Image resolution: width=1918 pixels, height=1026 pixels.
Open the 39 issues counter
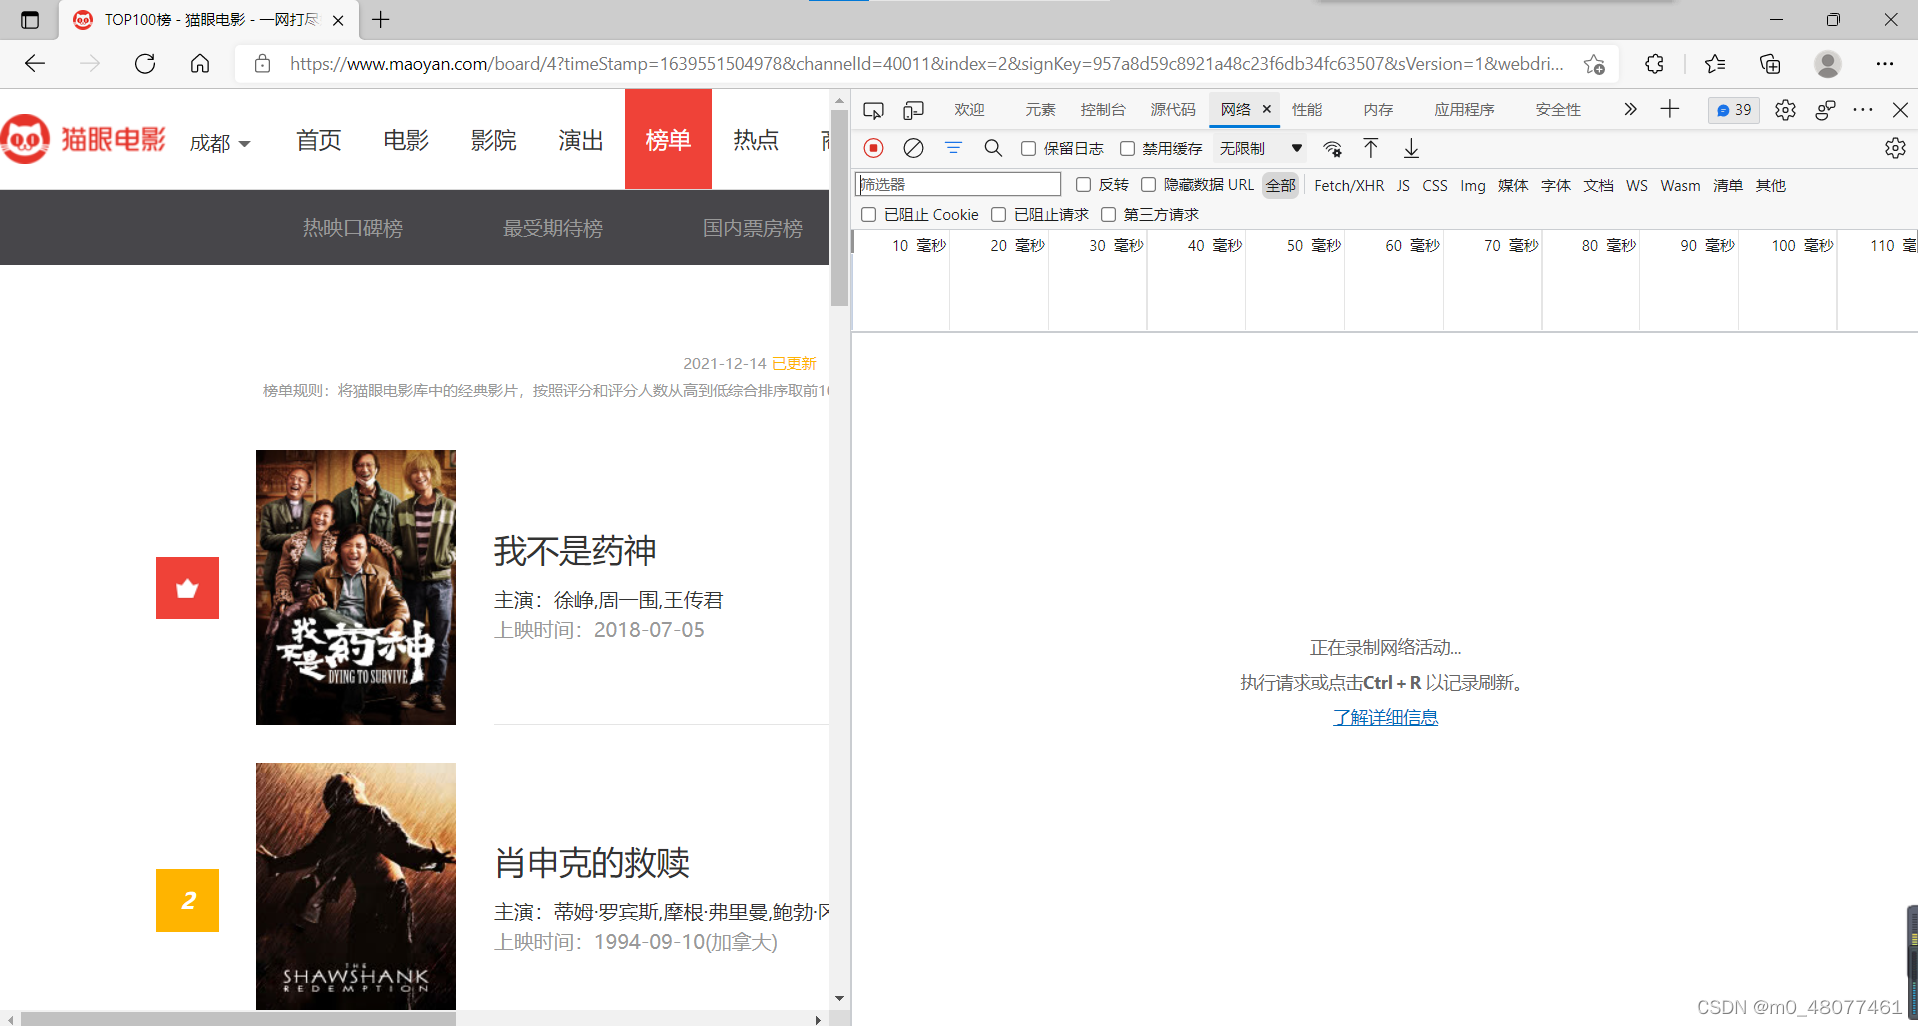pyautogui.click(x=1734, y=110)
